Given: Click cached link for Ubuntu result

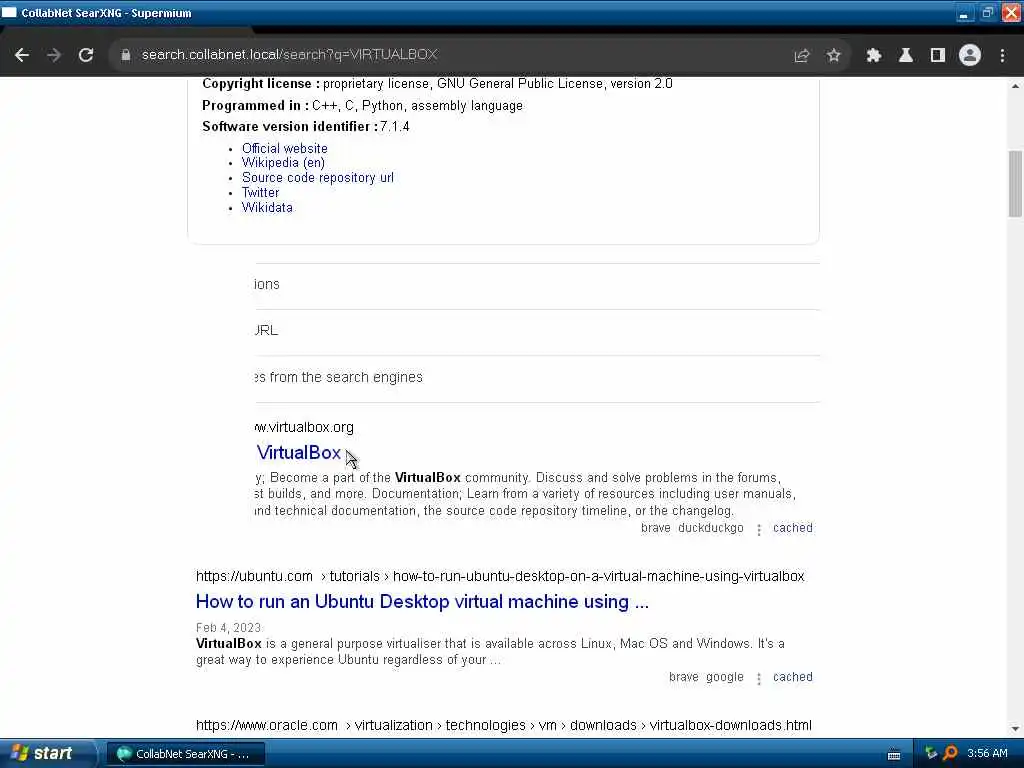Looking at the screenshot, I should click(793, 677).
